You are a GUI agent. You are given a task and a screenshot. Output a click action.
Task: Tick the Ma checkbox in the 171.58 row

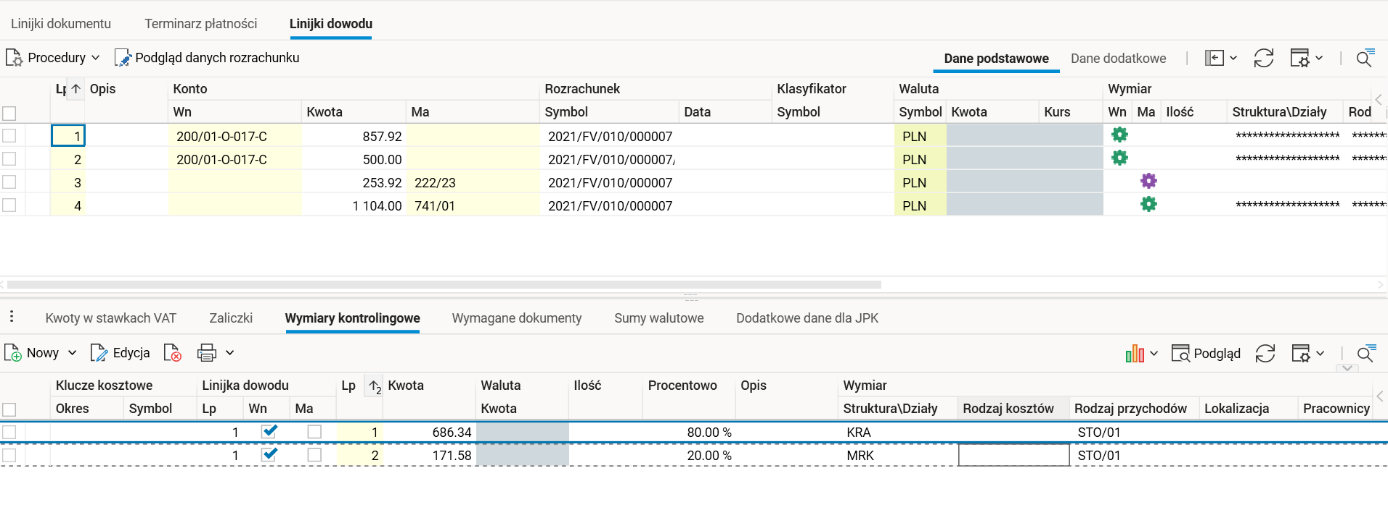[315, 455]
